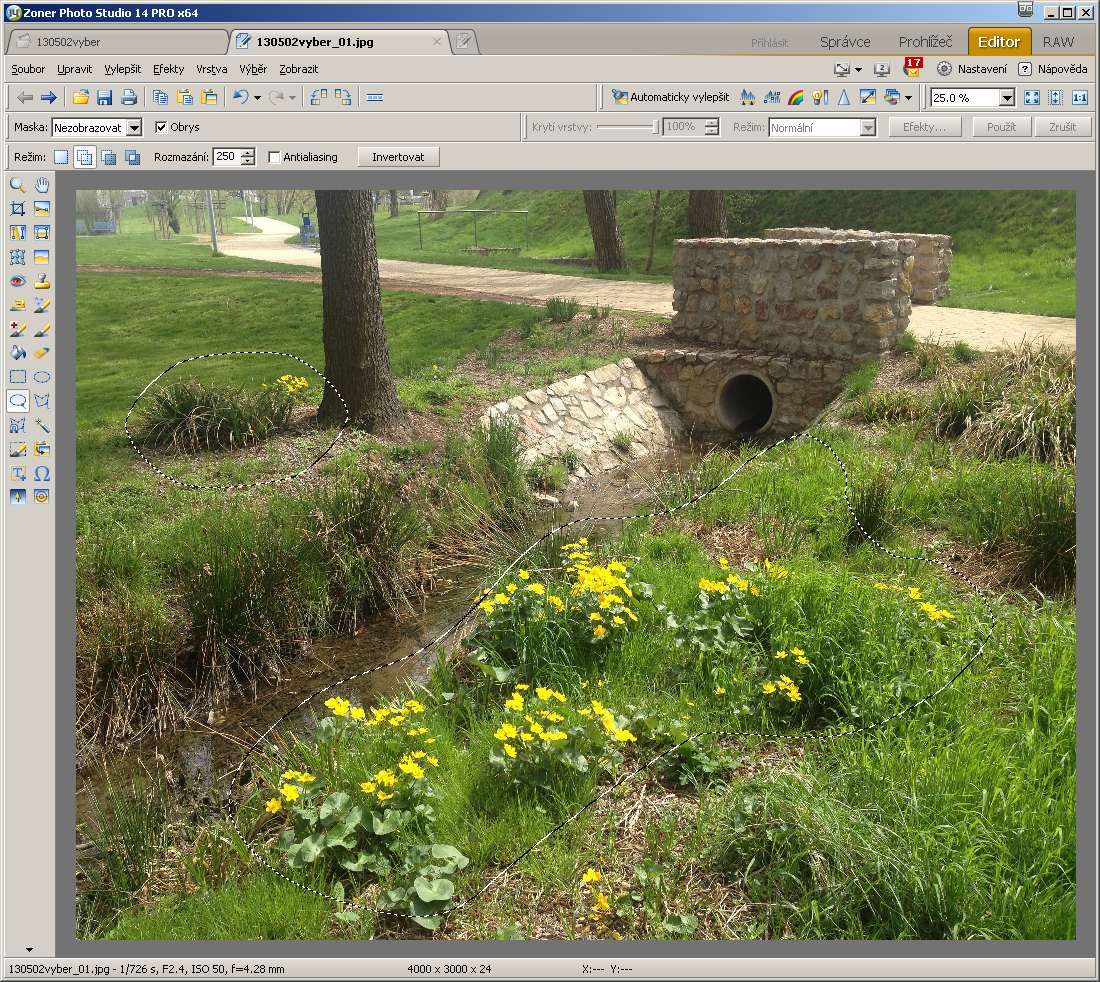Choose the Crop tool
Image resolution: width=1100 pixels, height=982 pixels.
[17, 209]
